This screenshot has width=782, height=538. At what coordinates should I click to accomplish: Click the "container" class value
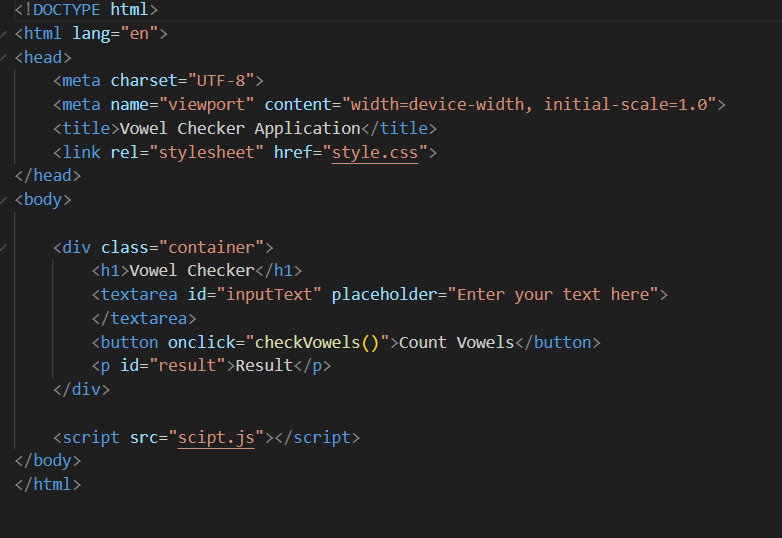[x=216, y=247]
